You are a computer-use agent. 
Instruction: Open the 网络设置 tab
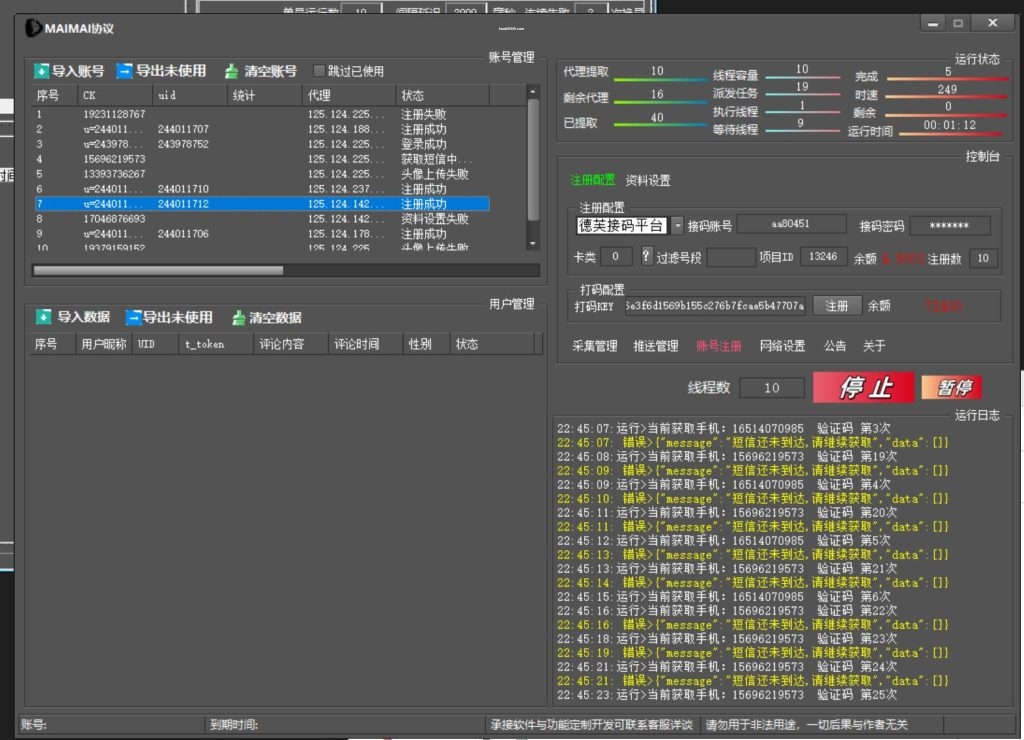(x=782, y=346)
